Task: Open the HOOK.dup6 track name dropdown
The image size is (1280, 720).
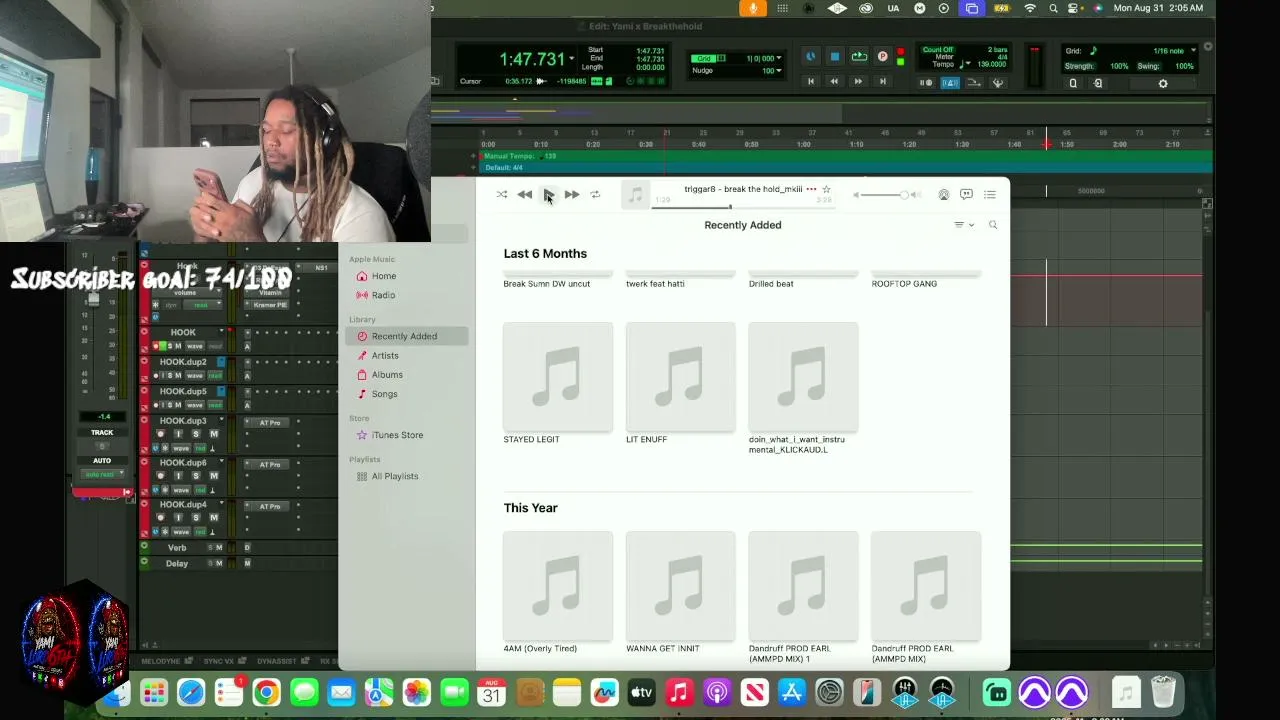Action: [x=222, y=463]
